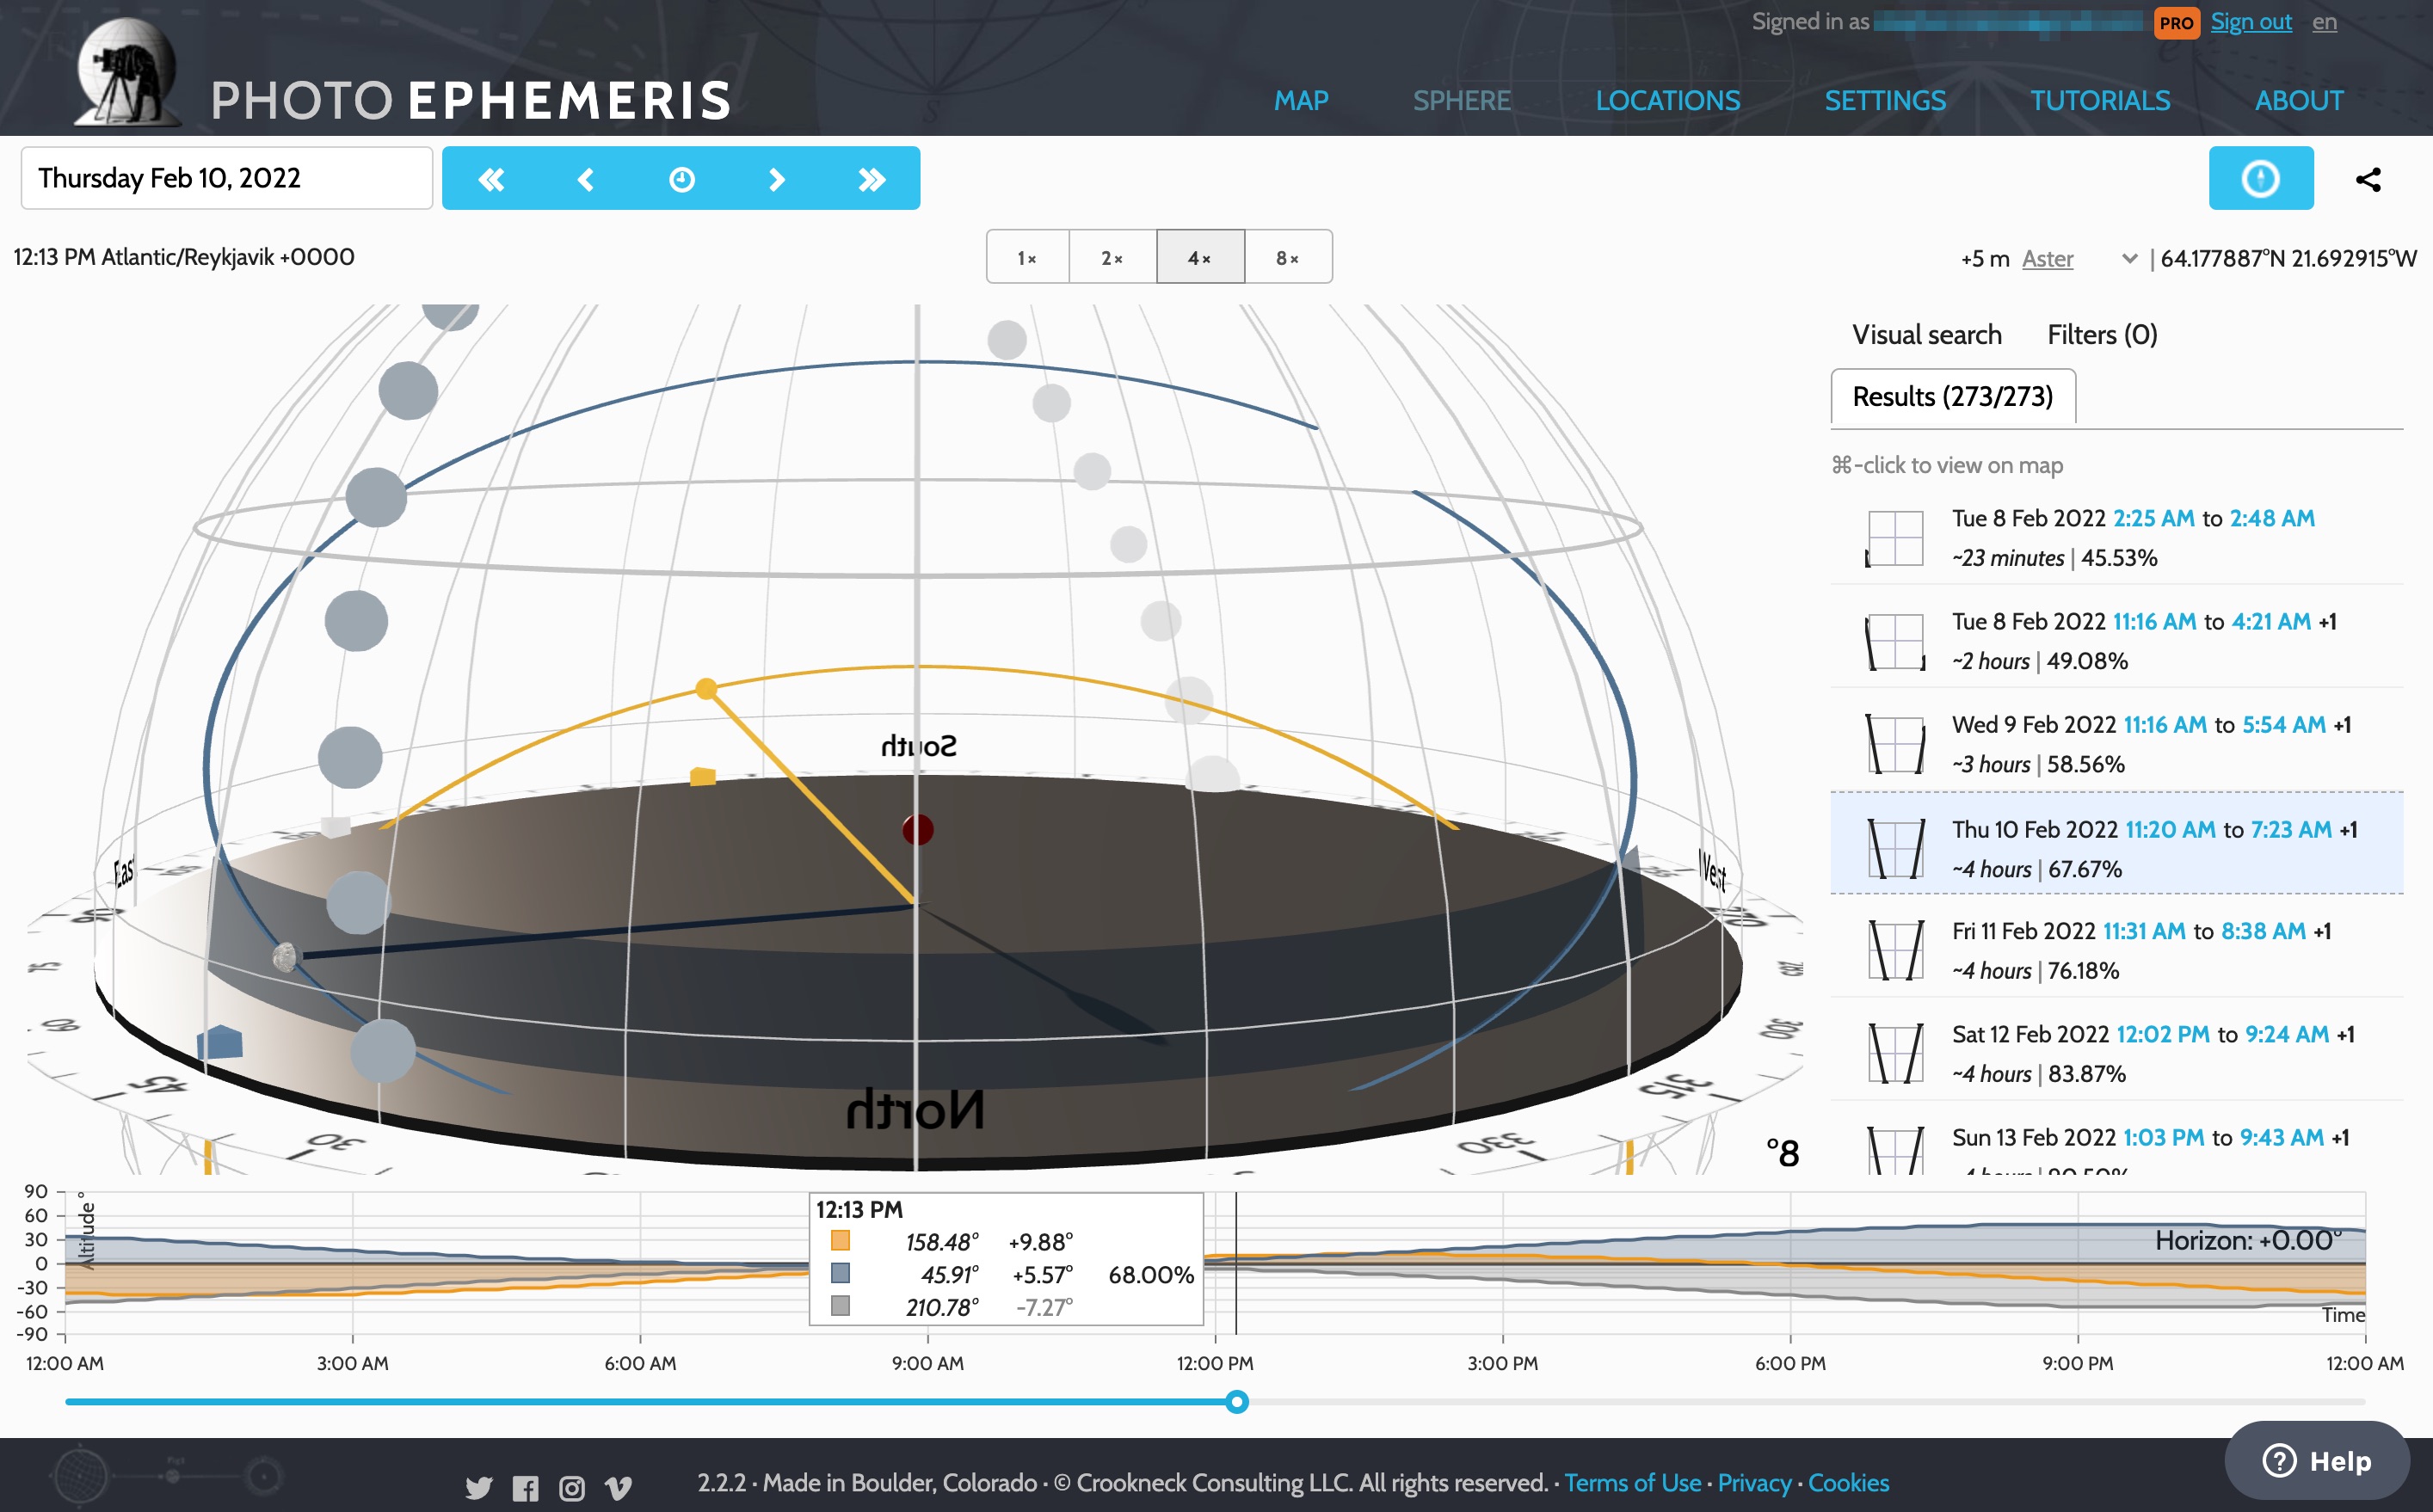Select the 2× timeline scale
Image resolution: width=2433 pixels, height=1512 pixels.
[1112, 257]
